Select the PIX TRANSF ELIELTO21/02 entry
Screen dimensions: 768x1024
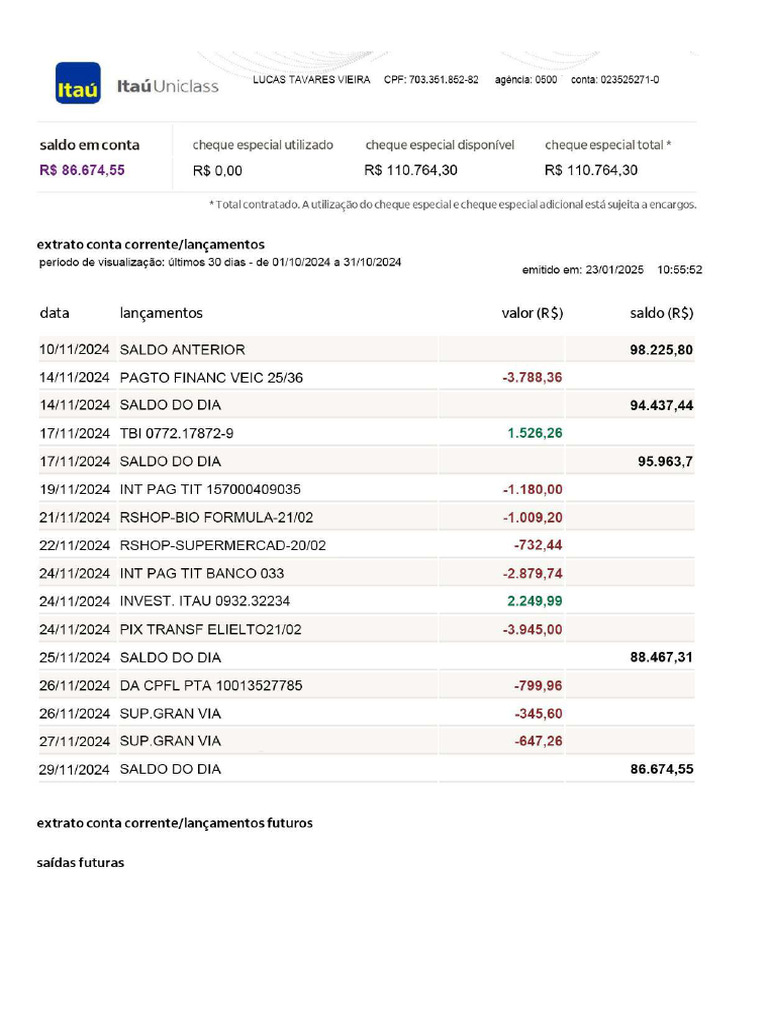coord(210,630)
